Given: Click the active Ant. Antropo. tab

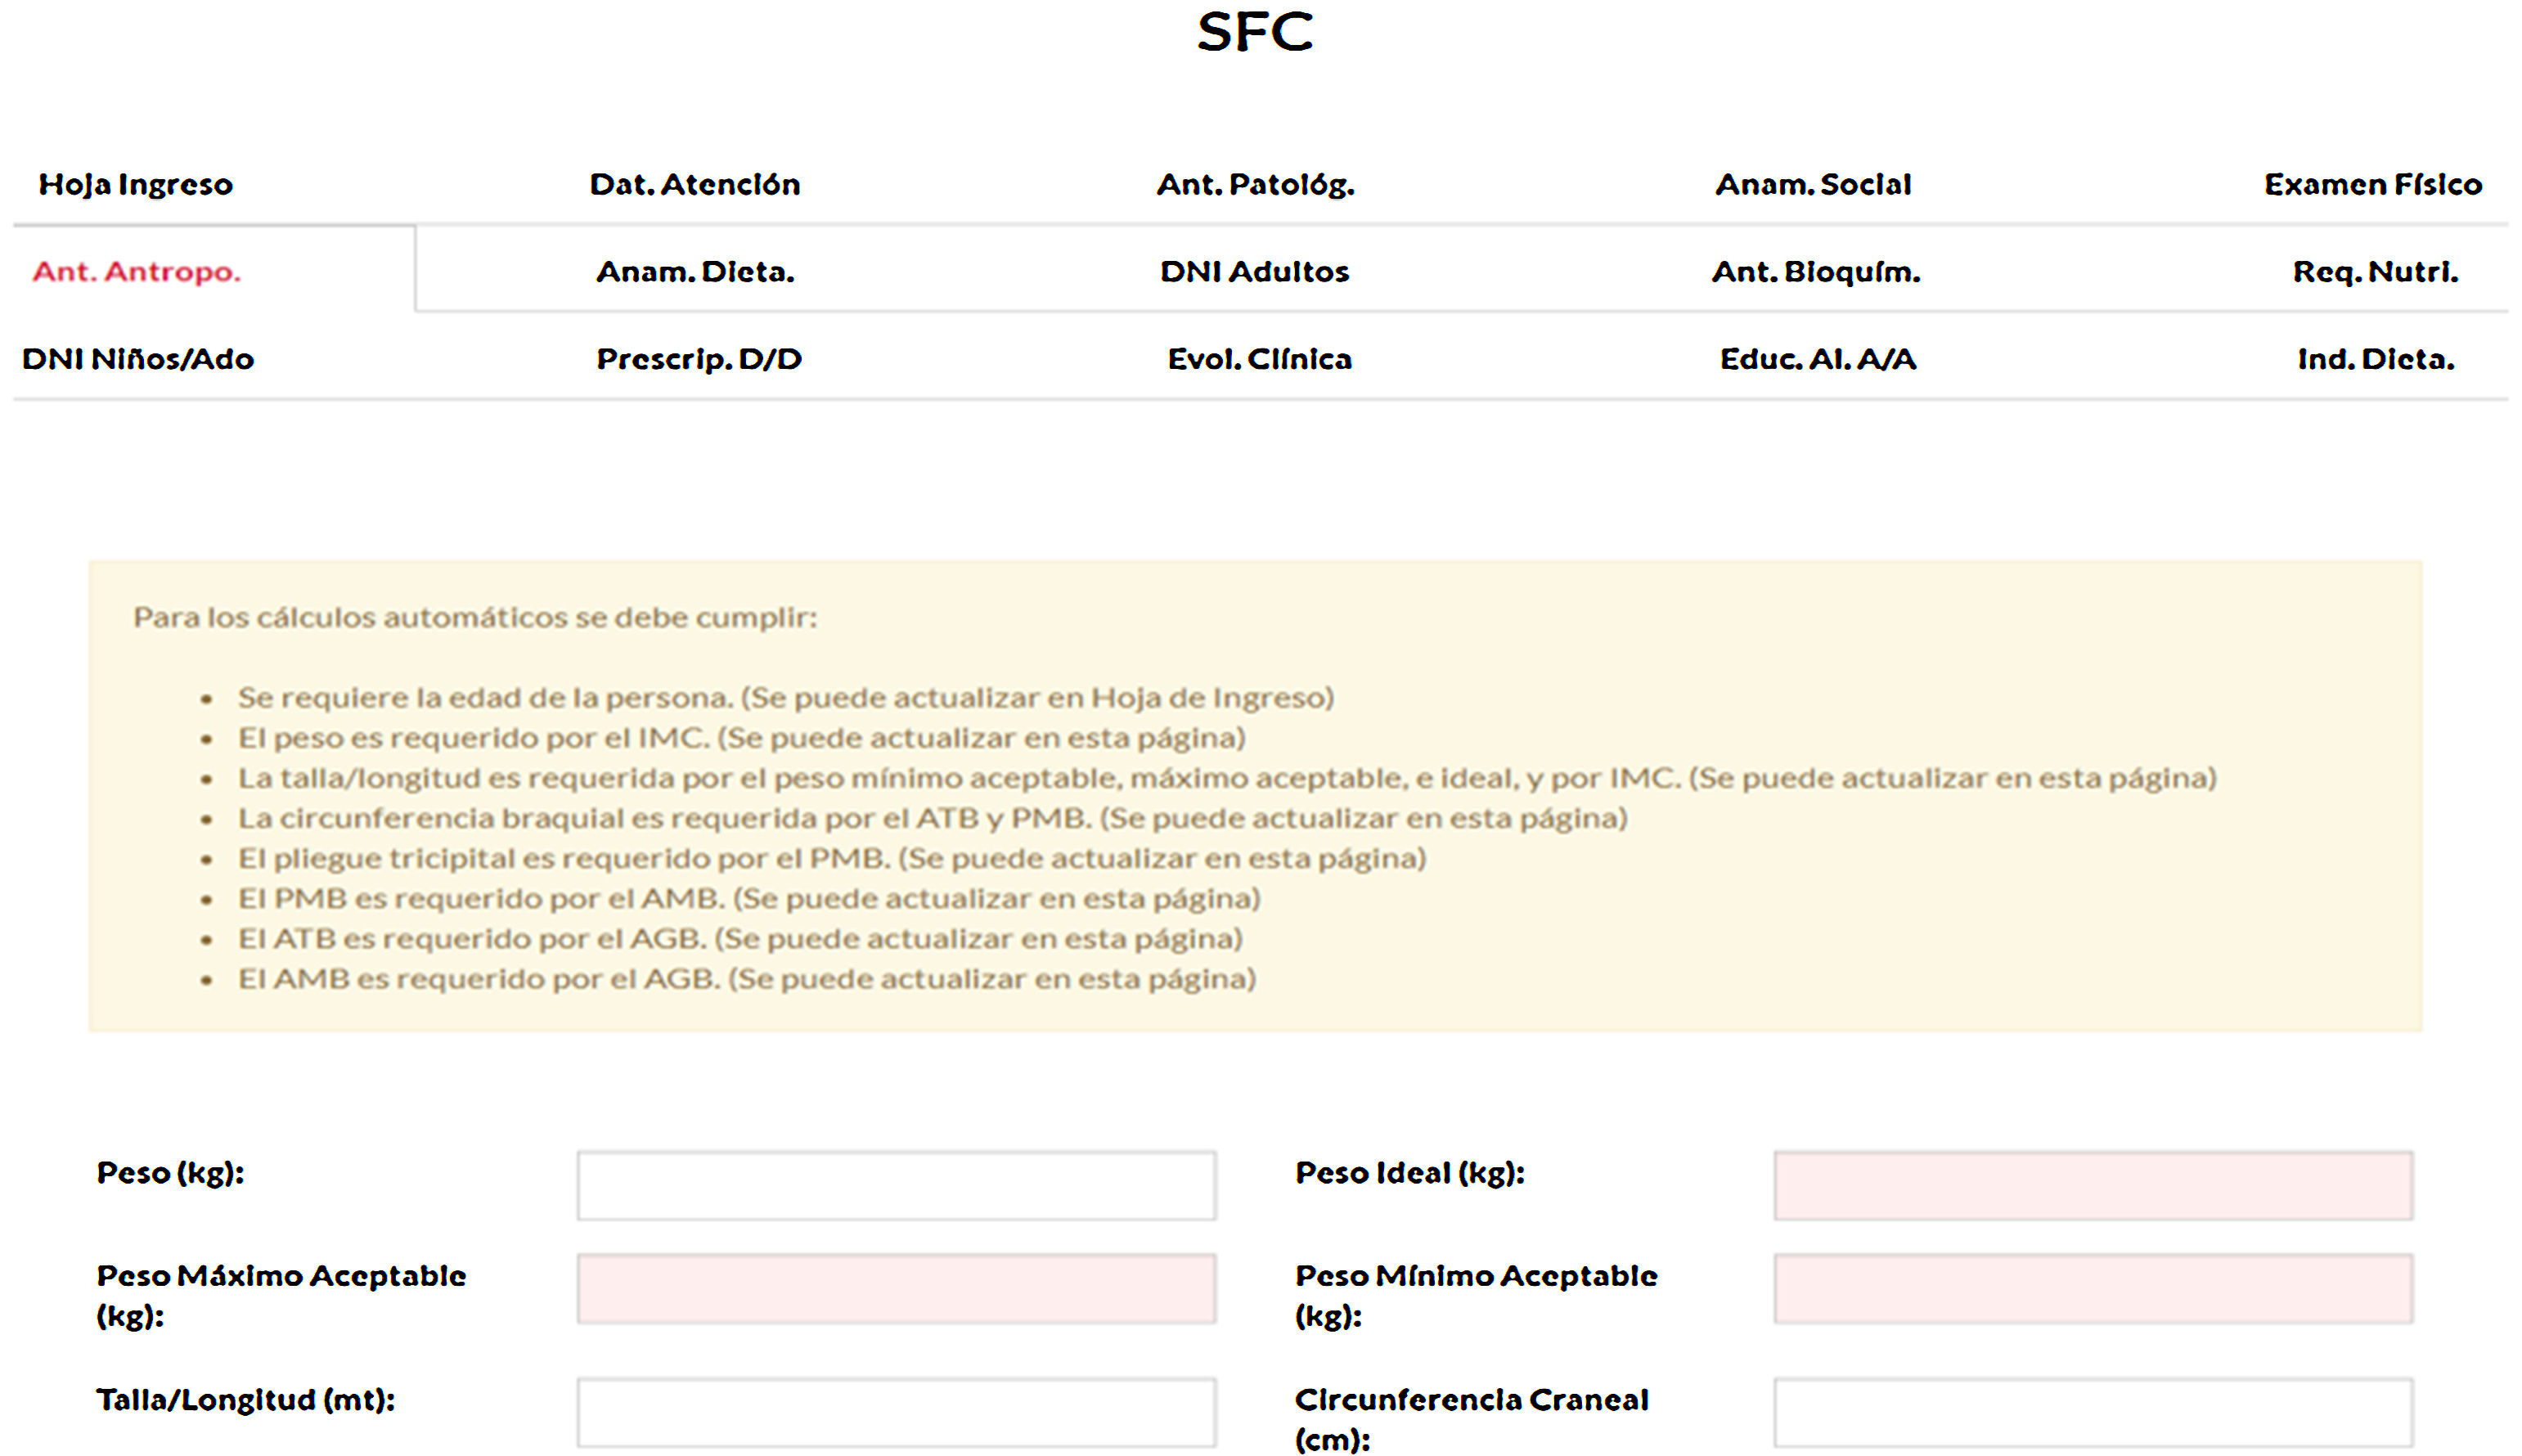Looking at the screenshot, I should tap(137, 272).
